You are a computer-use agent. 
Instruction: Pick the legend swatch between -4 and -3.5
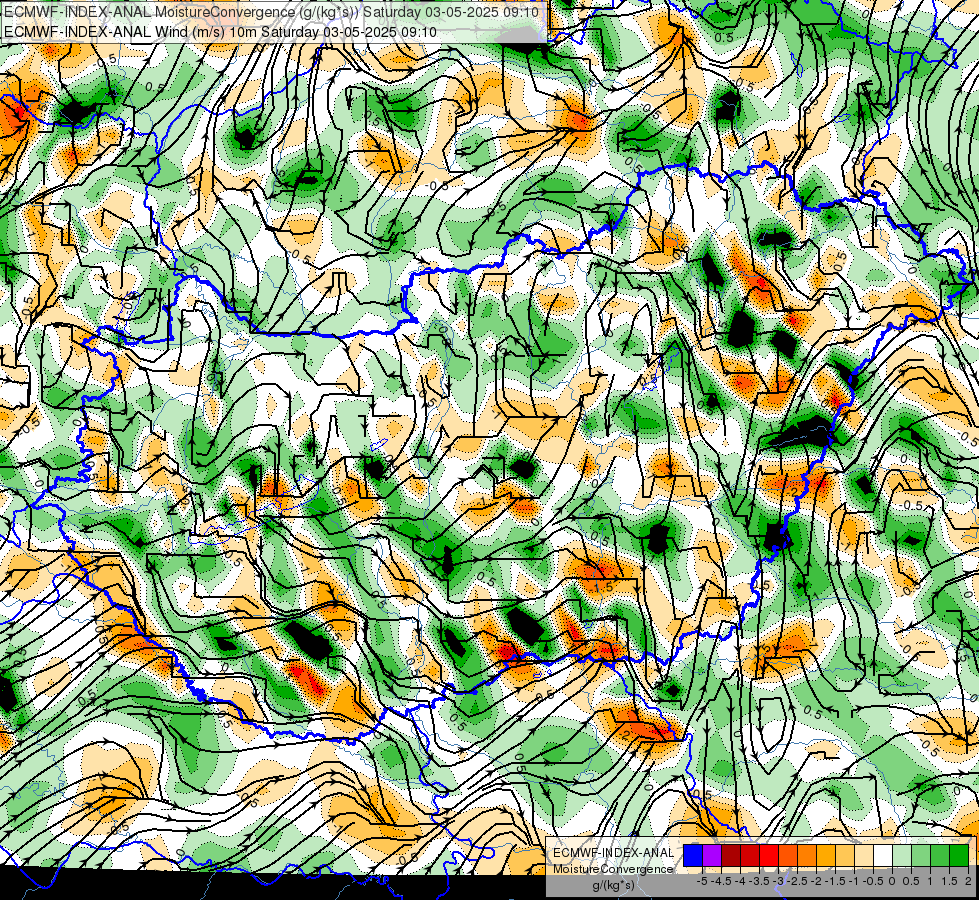(750, 855)
